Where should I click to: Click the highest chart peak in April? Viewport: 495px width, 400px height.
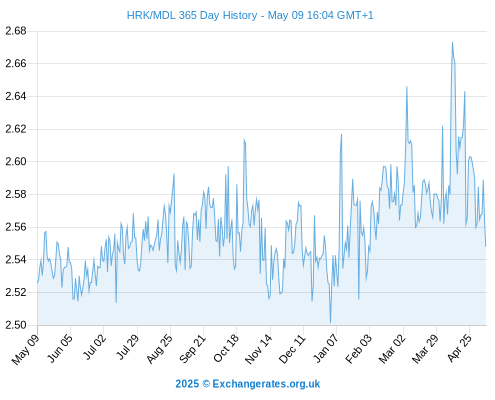(452, 43)
